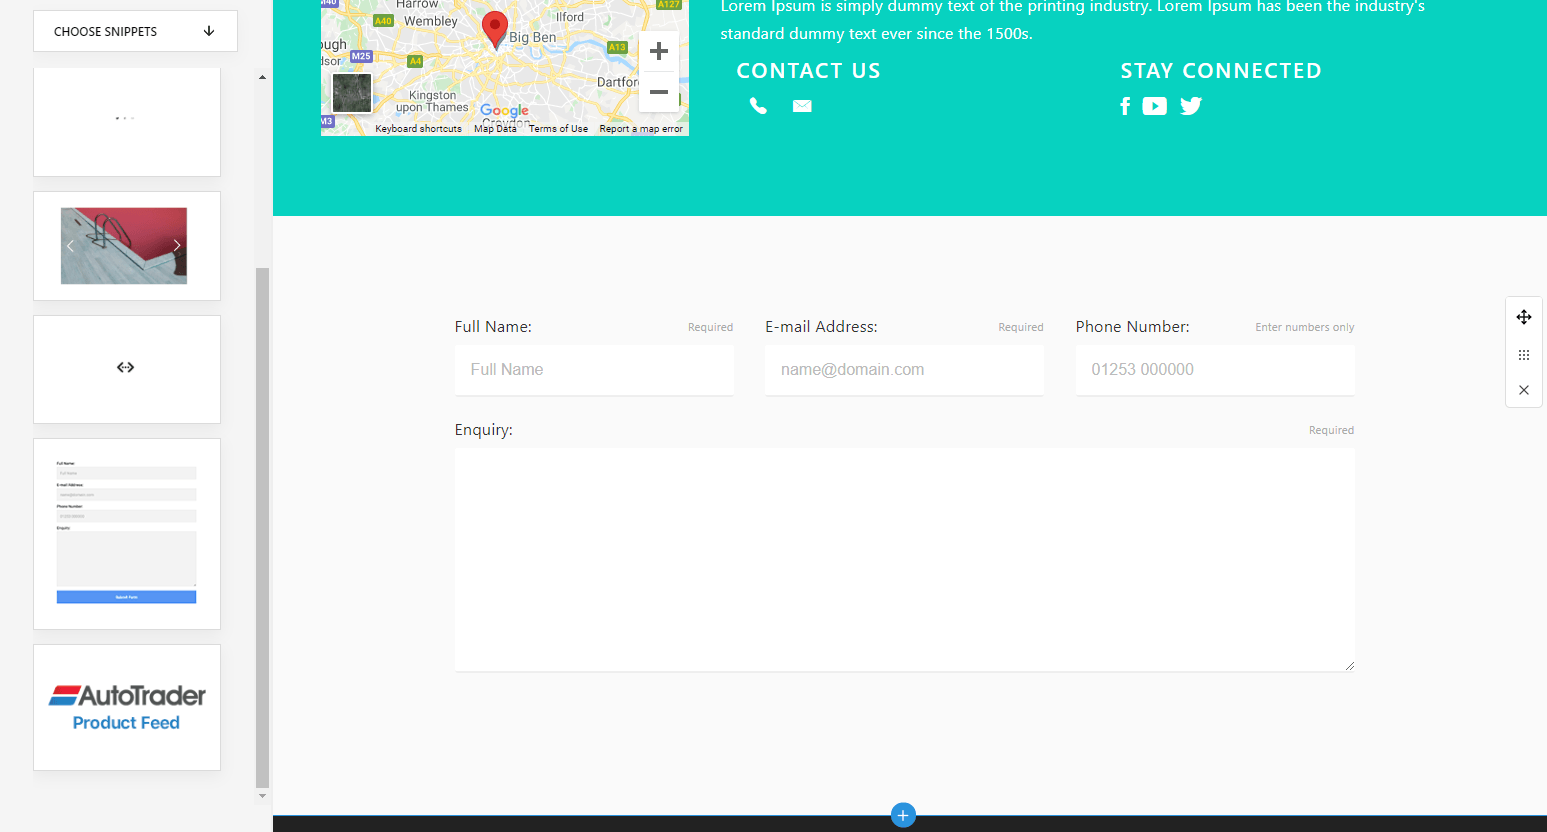Viewport: 1547px width, 832px height.
Task: Click the phone contact icon
Action: click(759, 106)
